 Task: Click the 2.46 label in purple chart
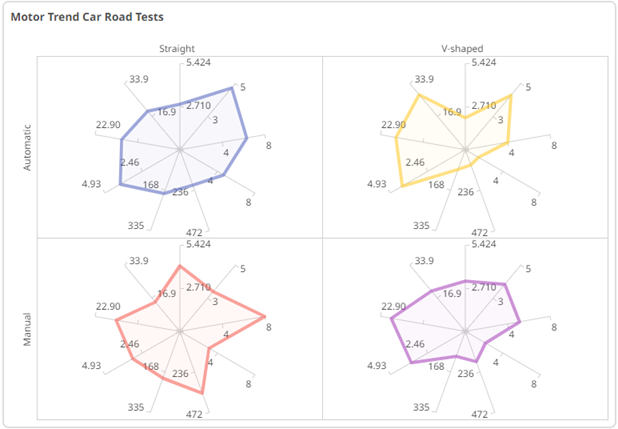pyautogui.click(x=415, y=343)
